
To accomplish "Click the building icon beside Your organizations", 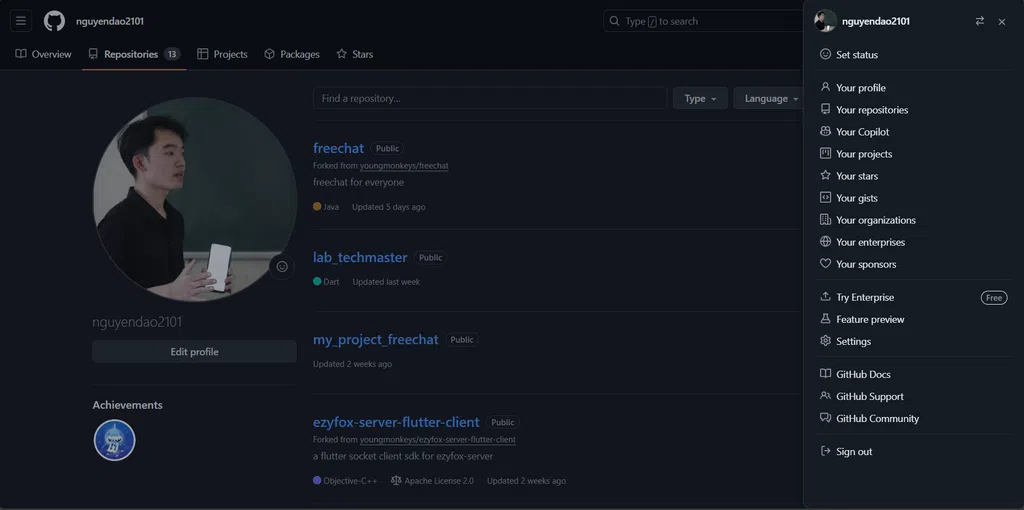I will [x=825, y=219].
